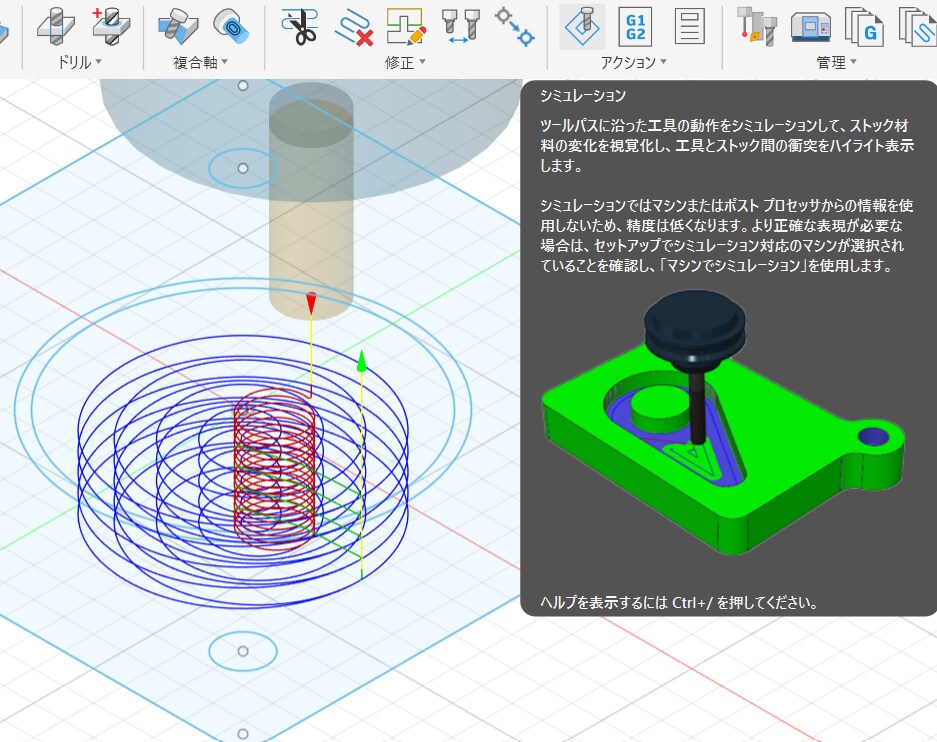The image size is (937, 742).
Task: Select the Drill tool icon
Action: [56, 27]
